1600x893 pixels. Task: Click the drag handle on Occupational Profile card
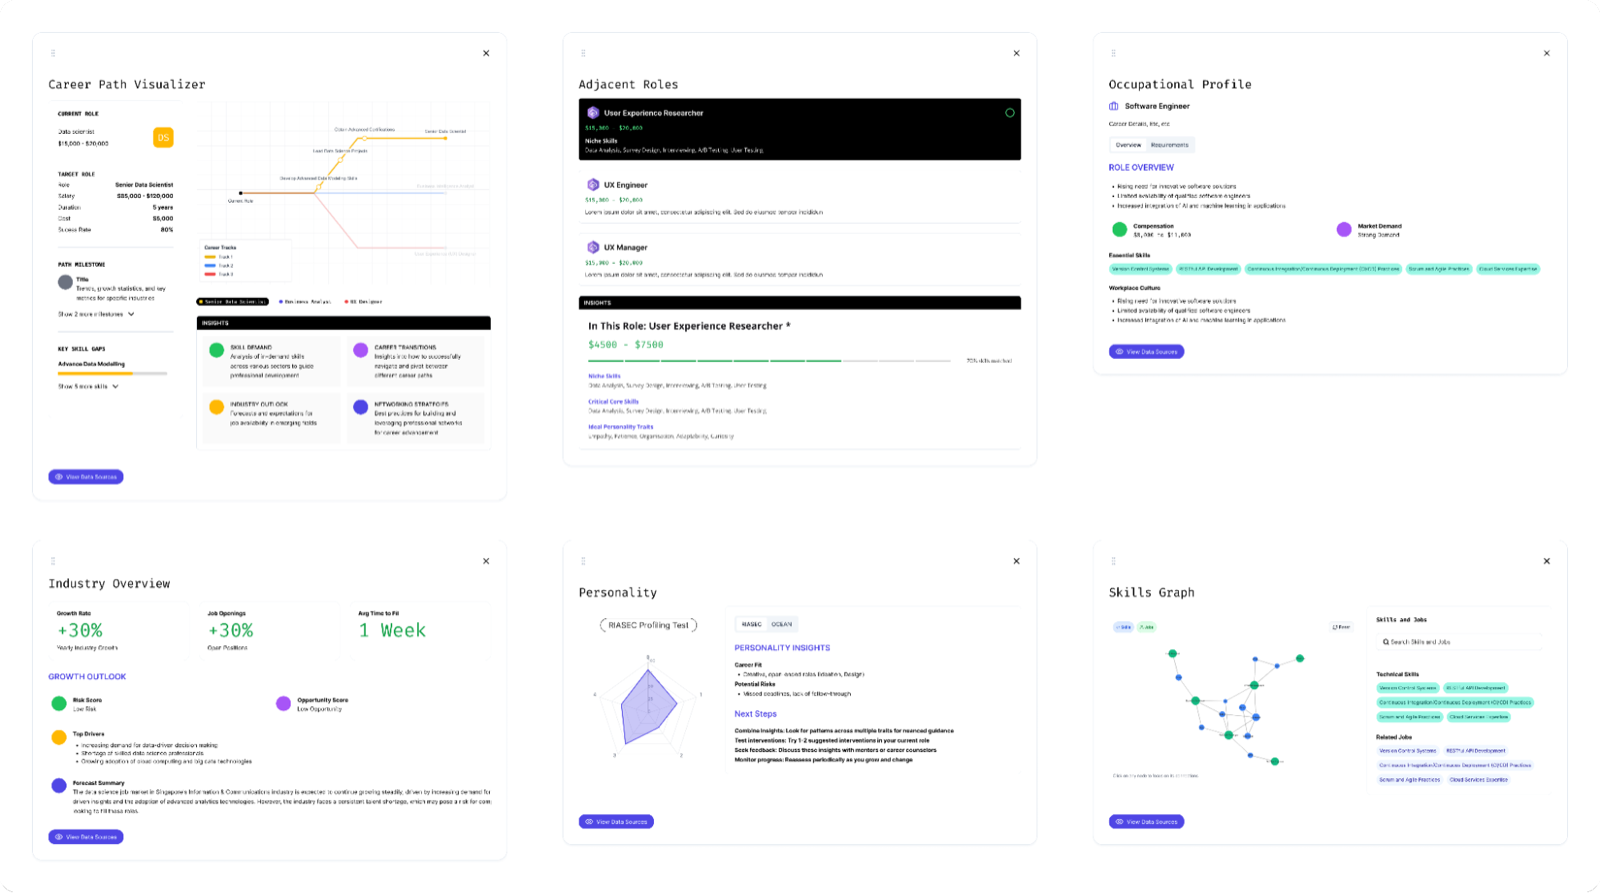[x=1113, y=53]
